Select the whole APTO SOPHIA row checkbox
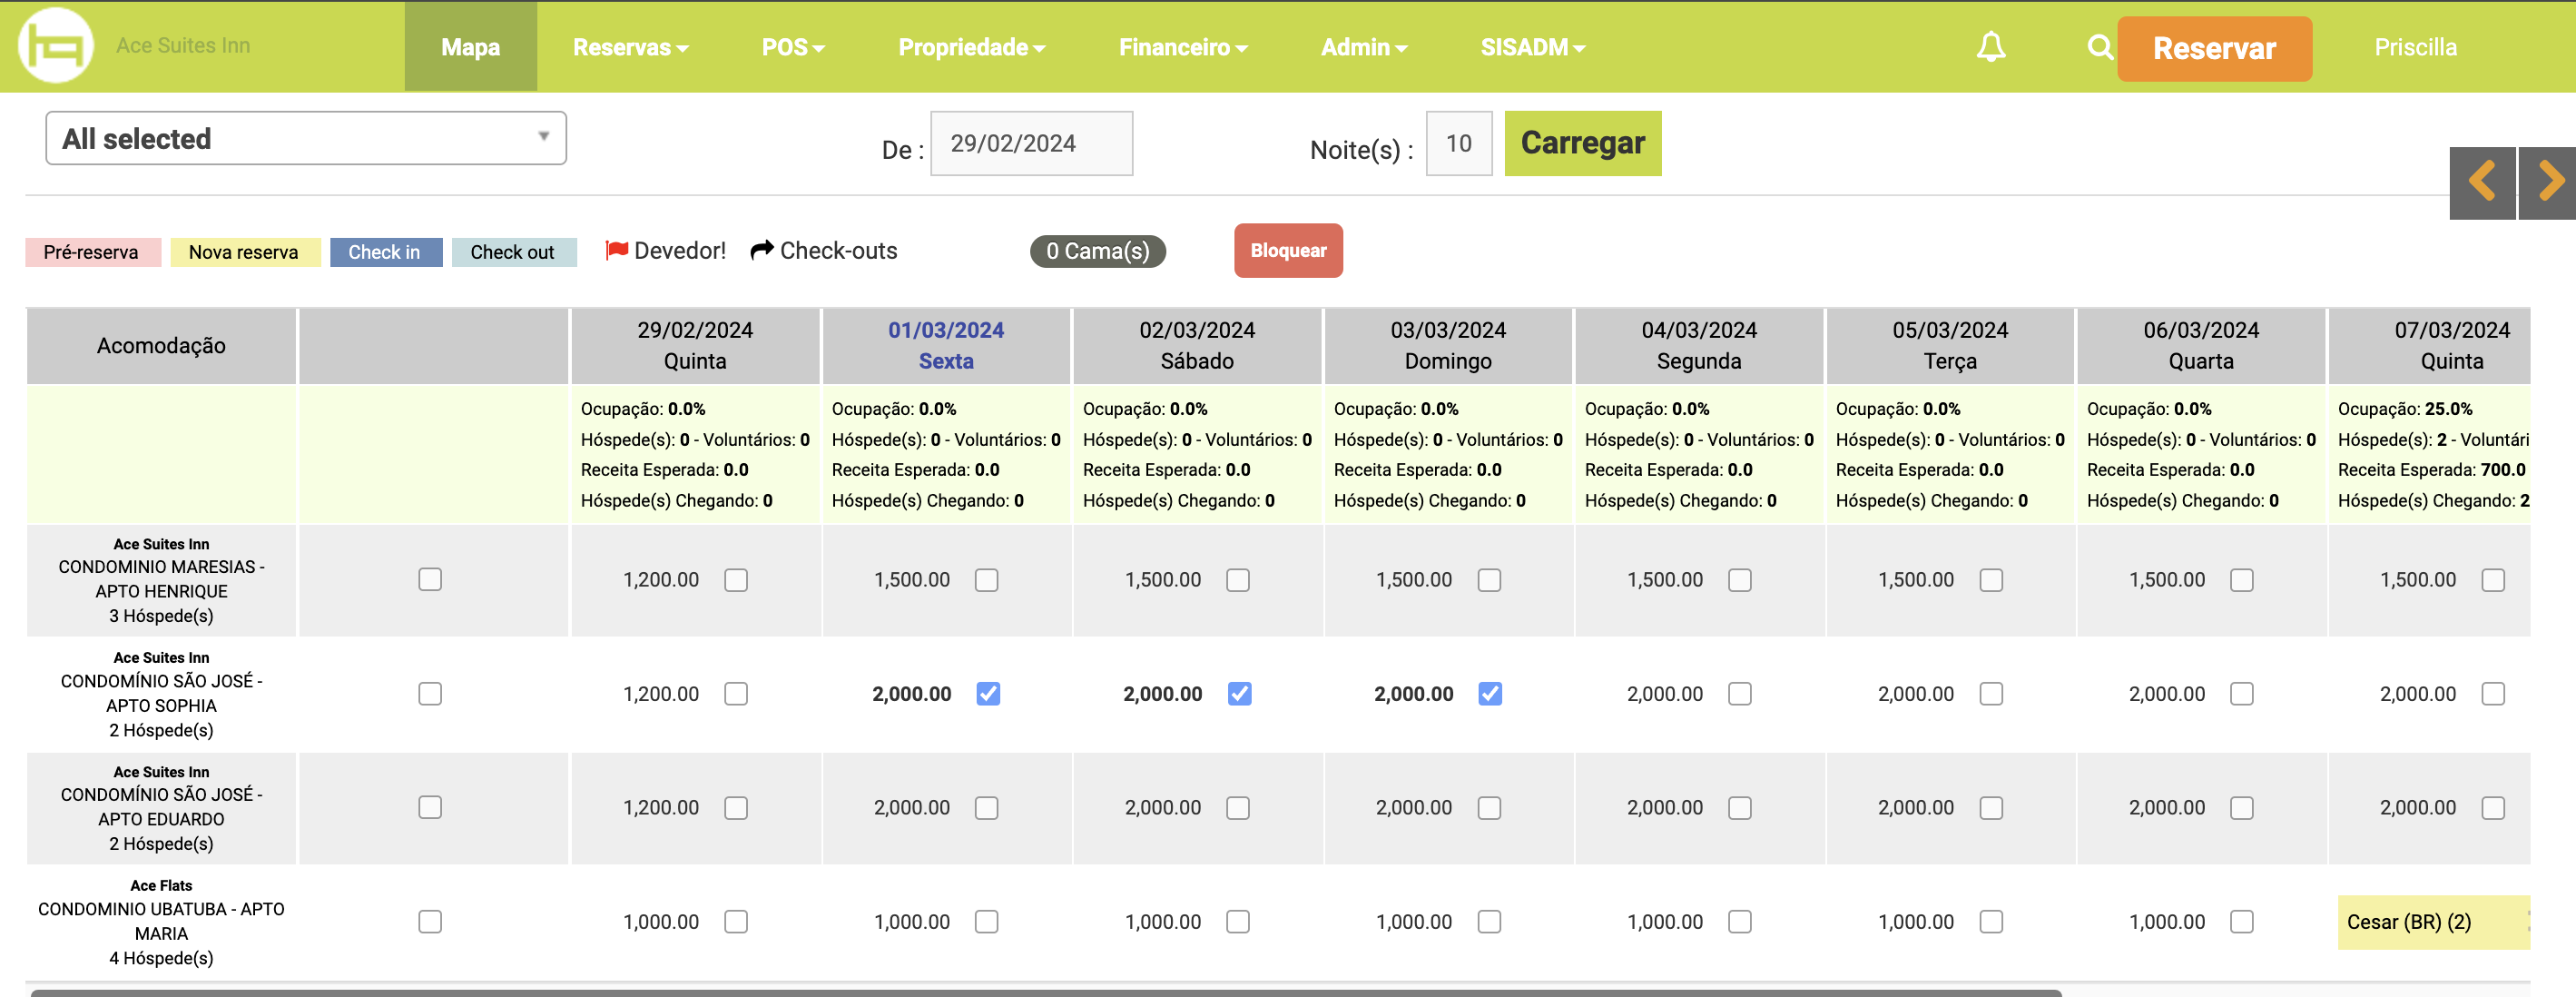 pos(430,693)
